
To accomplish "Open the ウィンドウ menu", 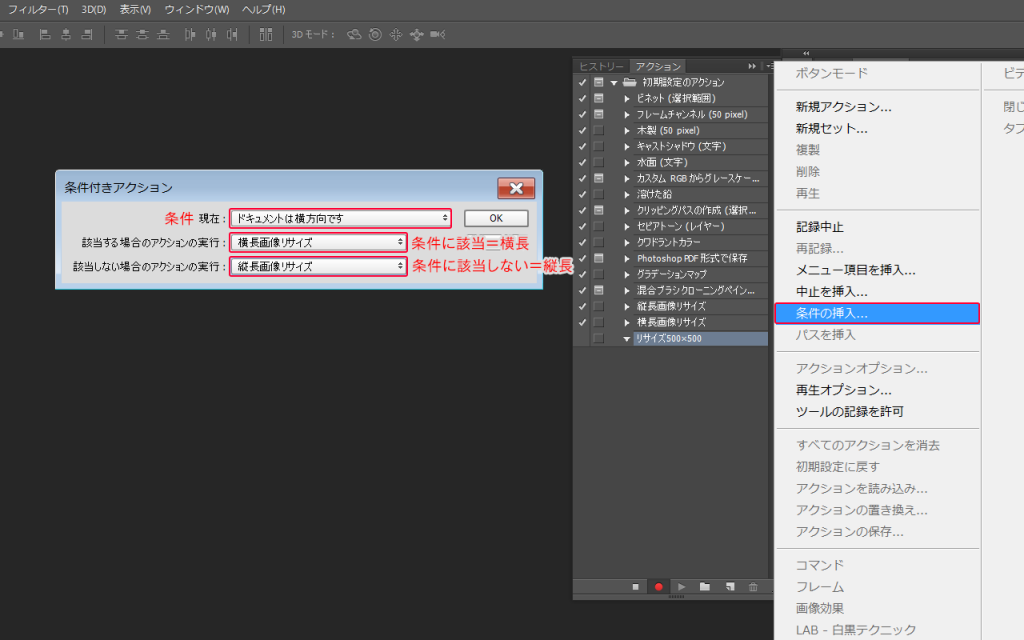I will click(197, 10).
